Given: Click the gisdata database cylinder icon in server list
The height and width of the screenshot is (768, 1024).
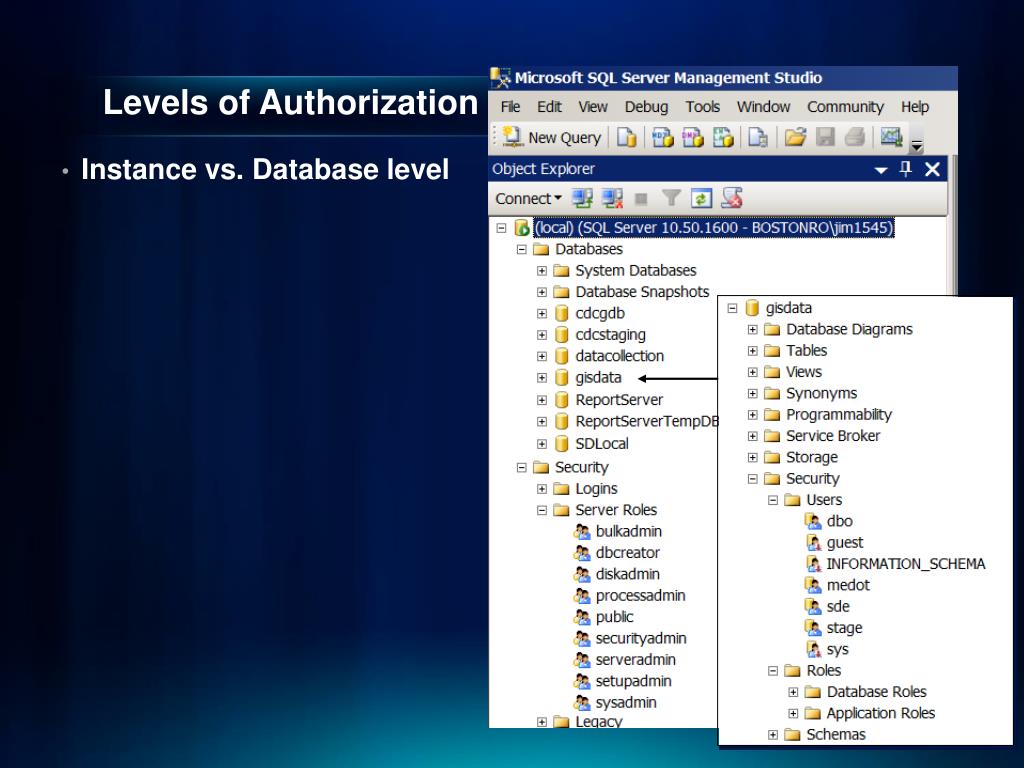Looking at the screenshot, I should pos(561,377).
